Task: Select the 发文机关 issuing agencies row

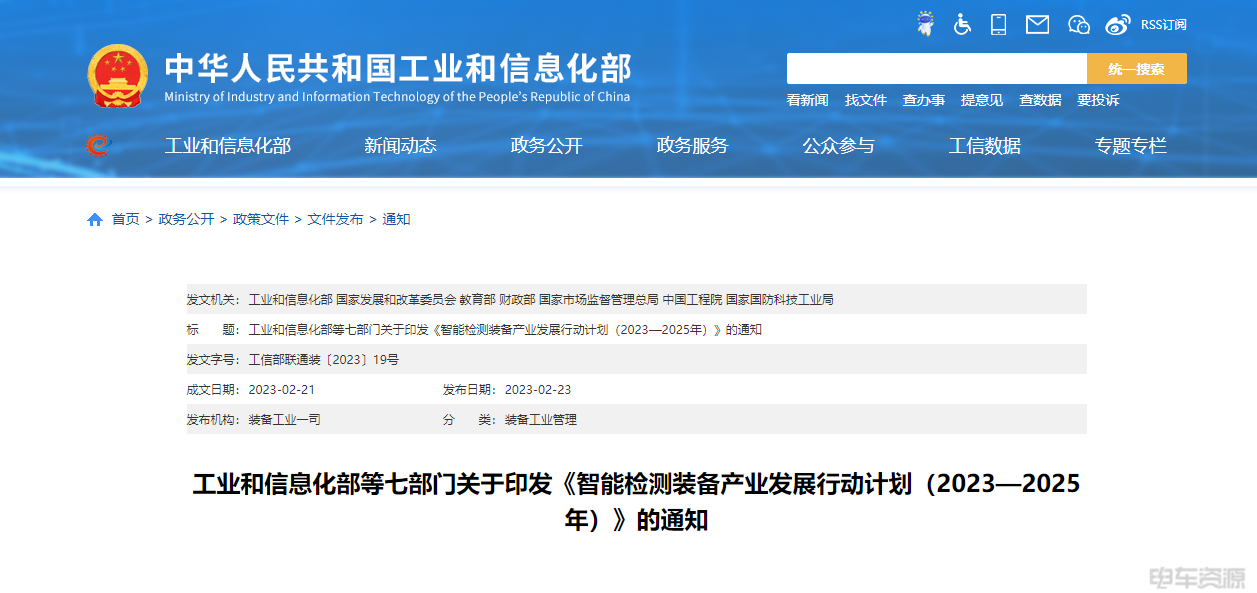Action: pyautogui.click(x=636, y=299)
